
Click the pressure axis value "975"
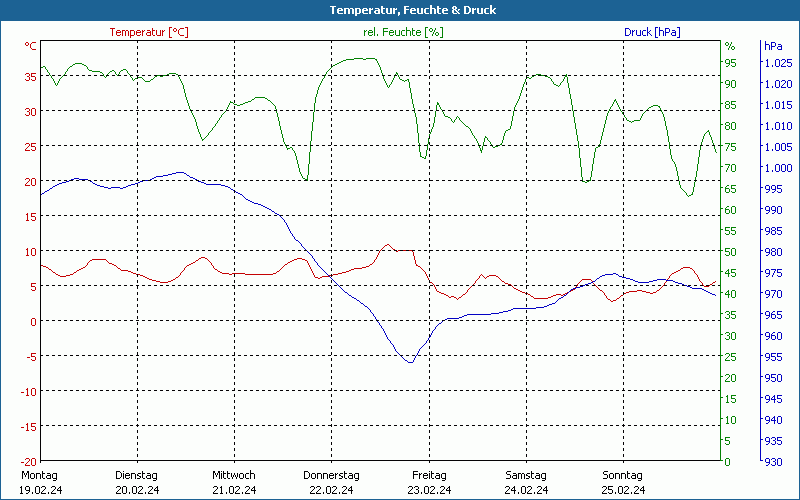(773, 273)
